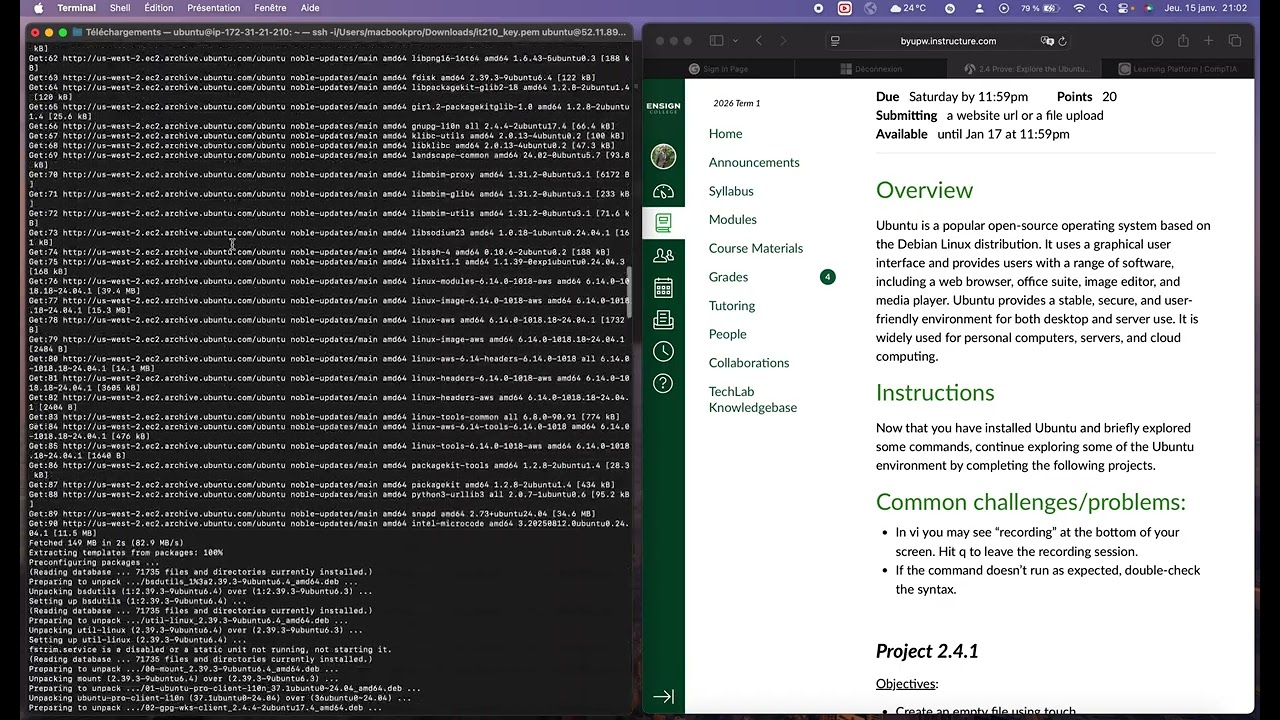
Task: Click the red play icon in menu bar
Action: click(845, 8)
